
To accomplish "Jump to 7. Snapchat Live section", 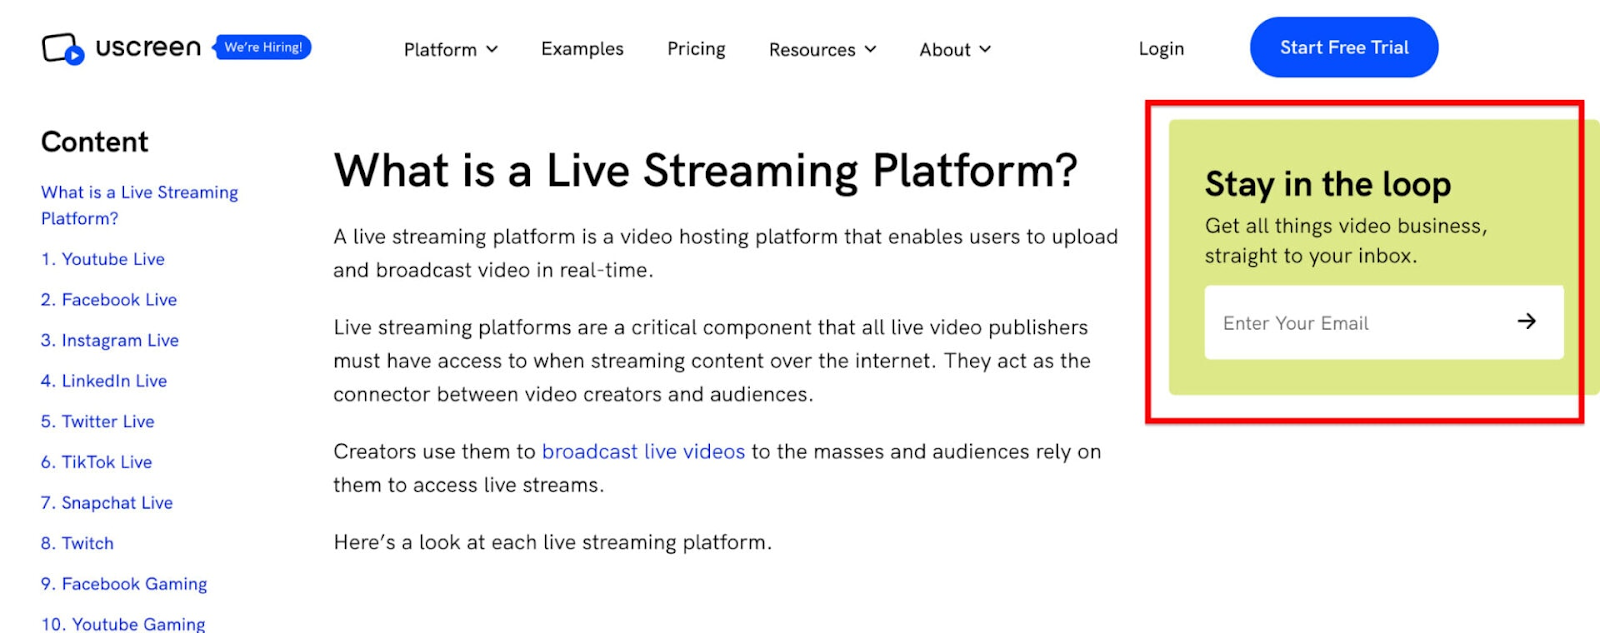I will tap(107, 503).
